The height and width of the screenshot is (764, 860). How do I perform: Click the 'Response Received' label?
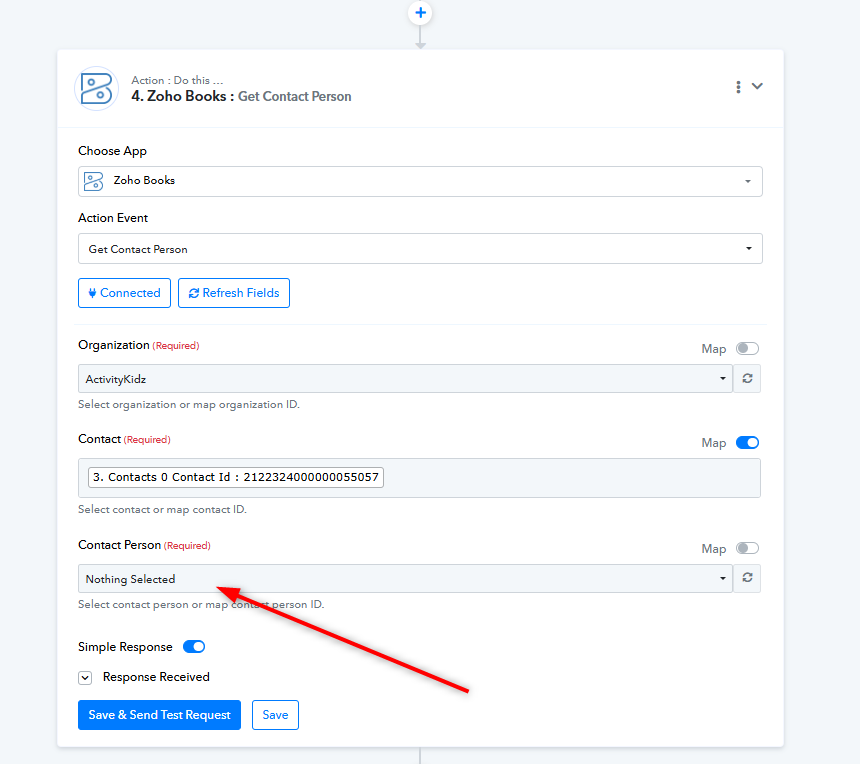pyautogui.click(x=156, y=677)
